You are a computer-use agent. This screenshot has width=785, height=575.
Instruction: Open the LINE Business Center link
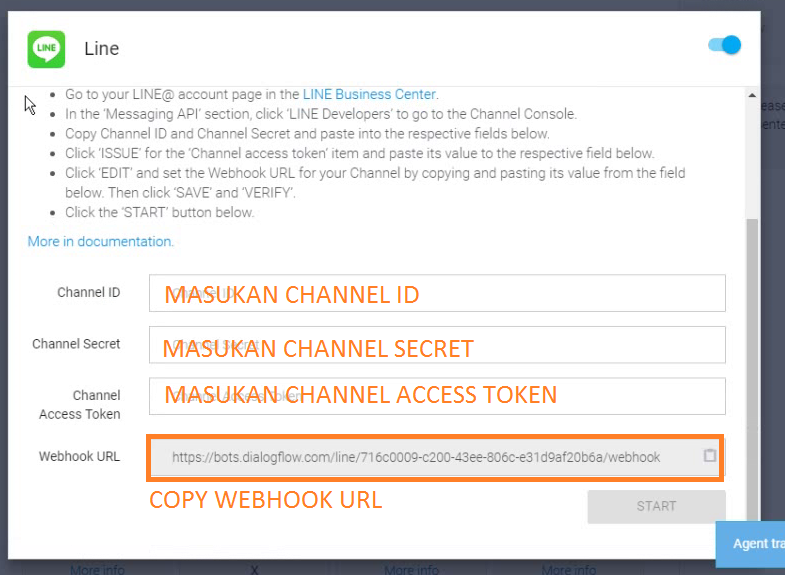[x=369, y=94]
